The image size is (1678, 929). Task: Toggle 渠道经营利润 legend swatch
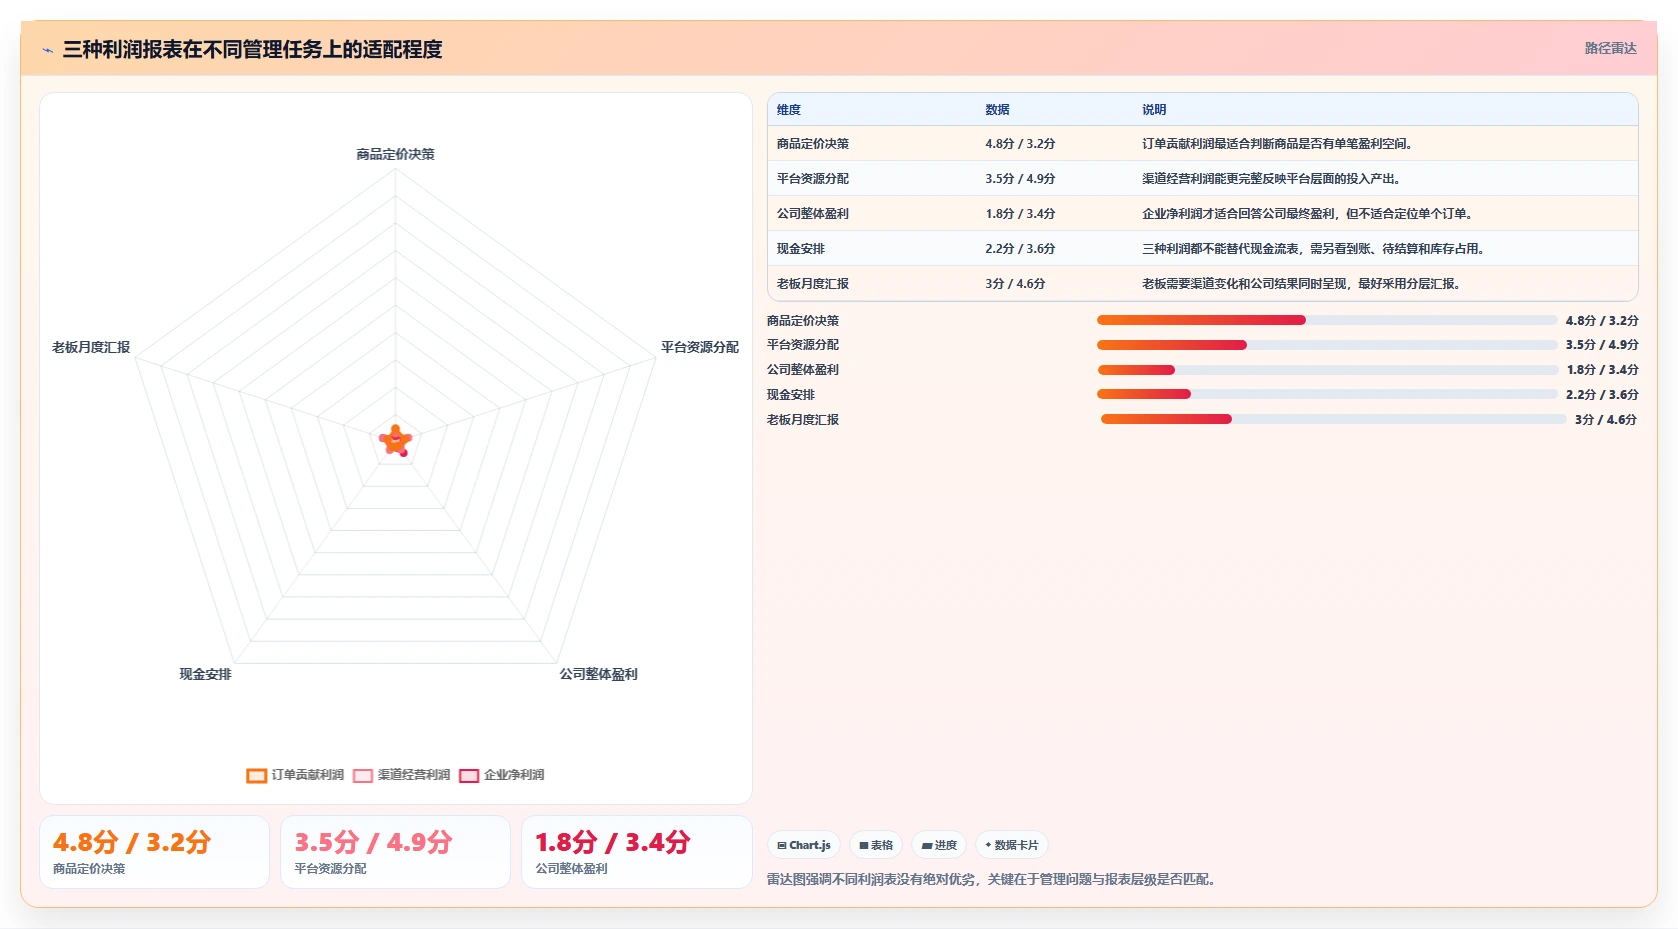click(363, 775)
